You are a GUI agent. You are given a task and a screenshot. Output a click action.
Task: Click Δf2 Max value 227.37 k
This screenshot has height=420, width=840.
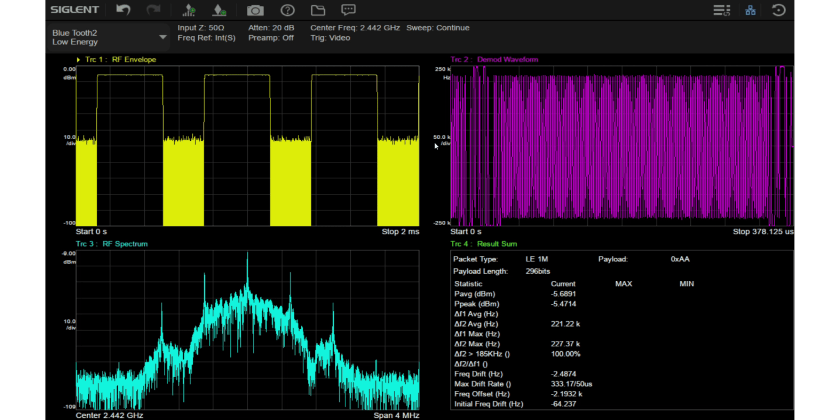tap(565, 344)
